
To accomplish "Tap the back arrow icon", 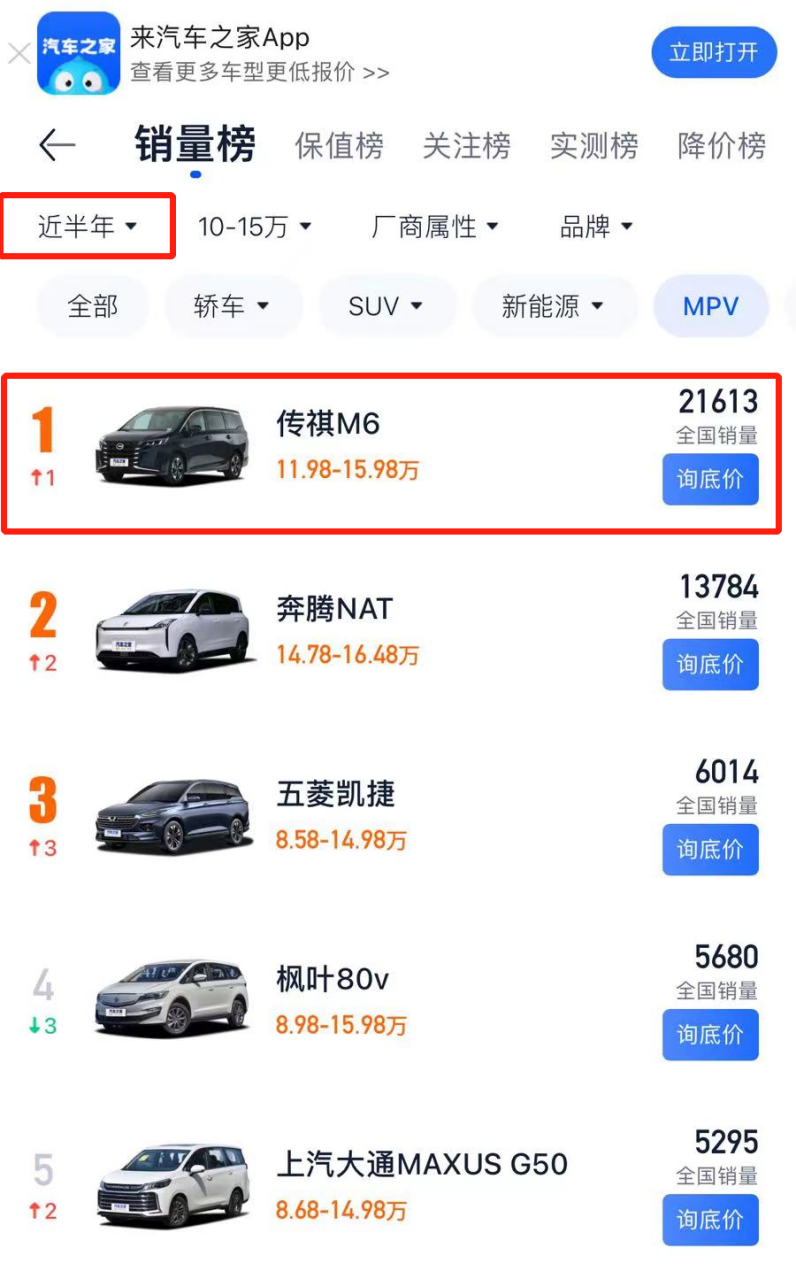I will (x=57, y=146).
